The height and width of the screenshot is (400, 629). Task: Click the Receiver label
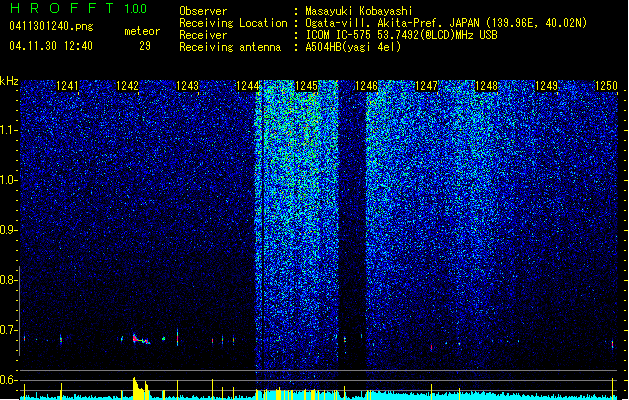203,35
